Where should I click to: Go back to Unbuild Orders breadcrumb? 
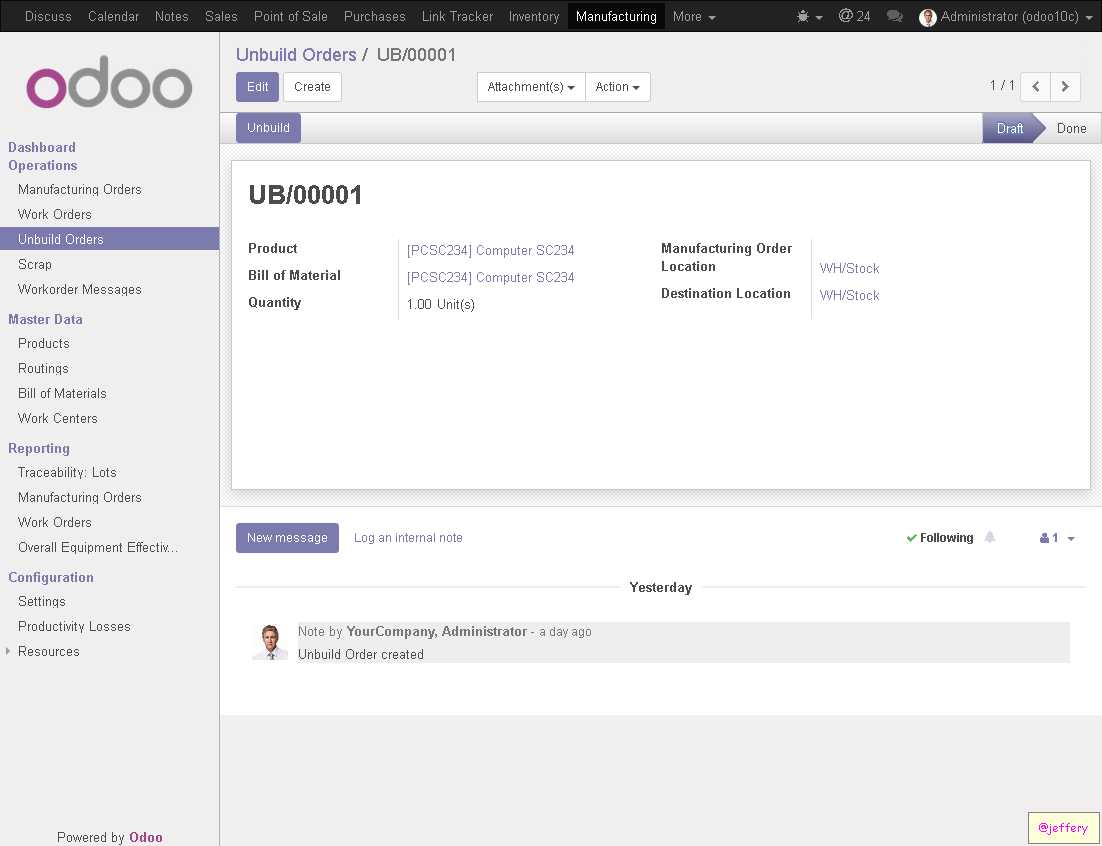[297, 55]
